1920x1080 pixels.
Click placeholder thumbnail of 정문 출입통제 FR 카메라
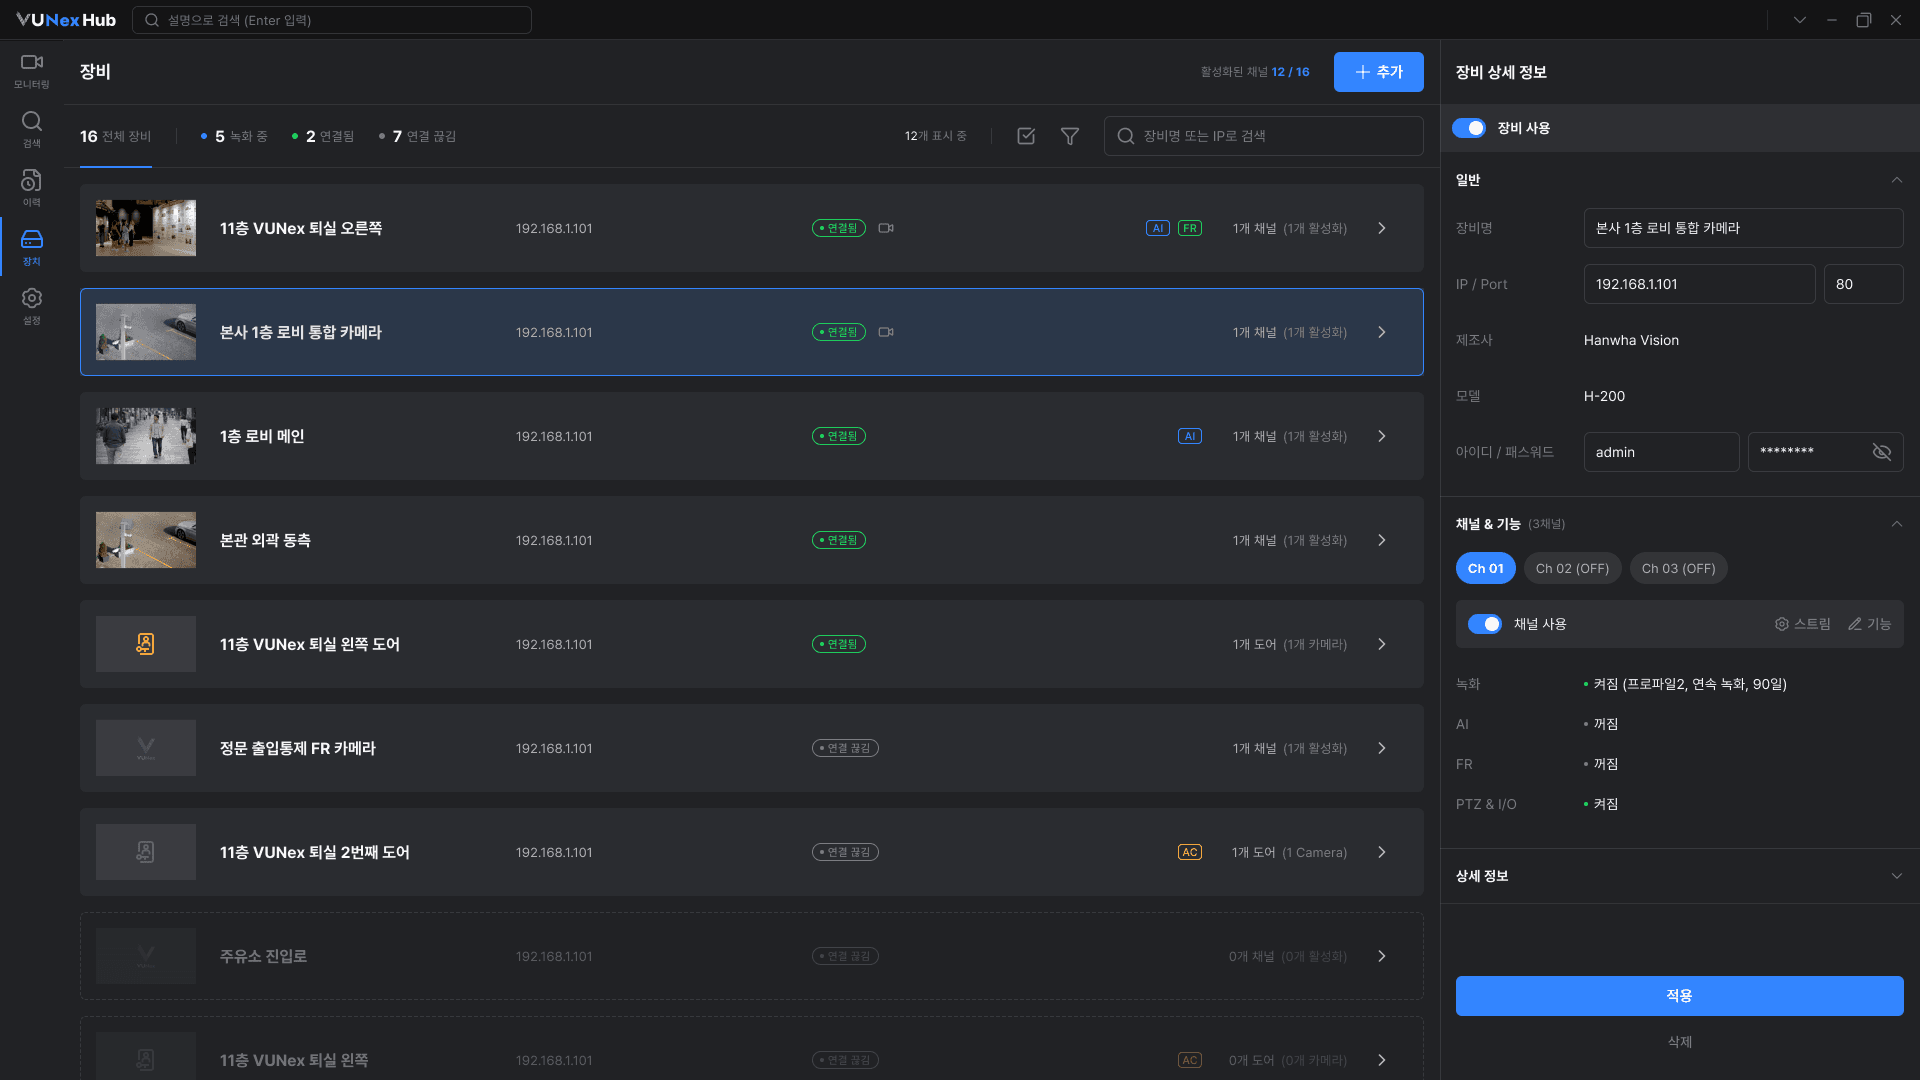click(146, 748)
